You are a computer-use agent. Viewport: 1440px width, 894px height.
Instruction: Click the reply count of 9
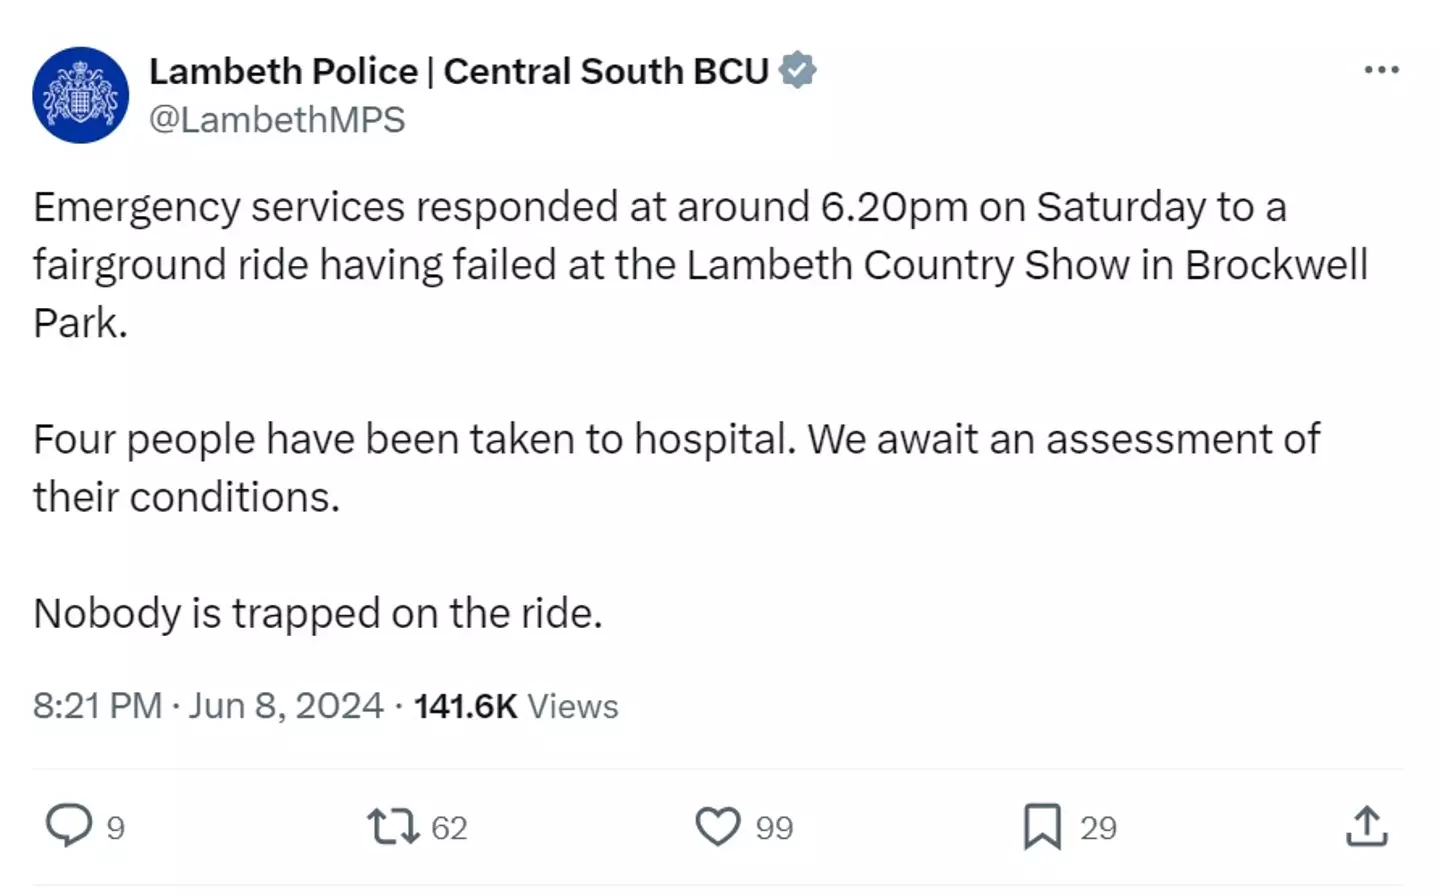coord(116,828)
